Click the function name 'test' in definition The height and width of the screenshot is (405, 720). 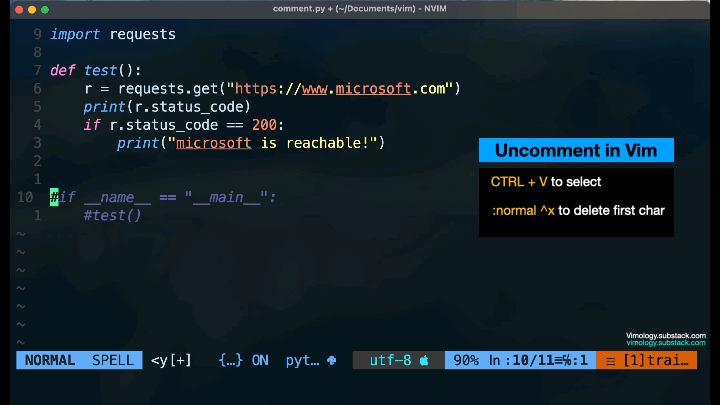[100, 70]
